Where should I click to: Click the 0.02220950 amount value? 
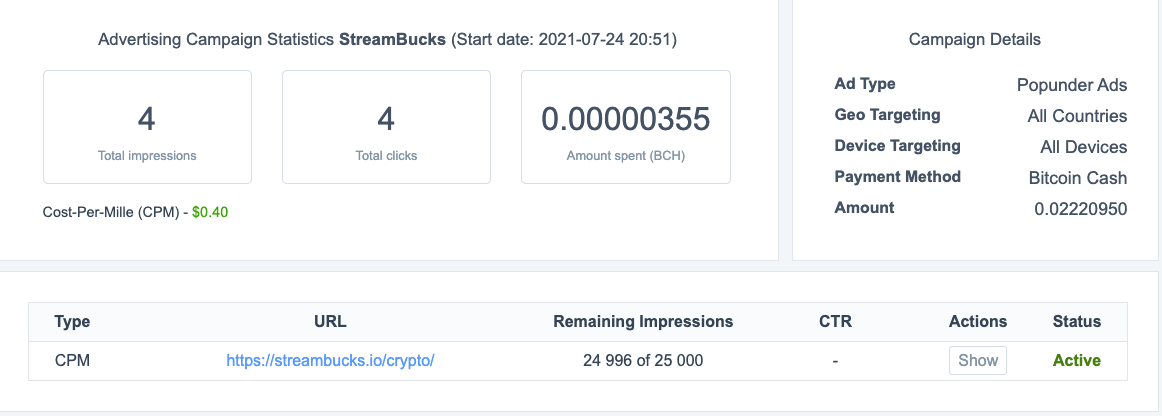[x=1080, y=209]
